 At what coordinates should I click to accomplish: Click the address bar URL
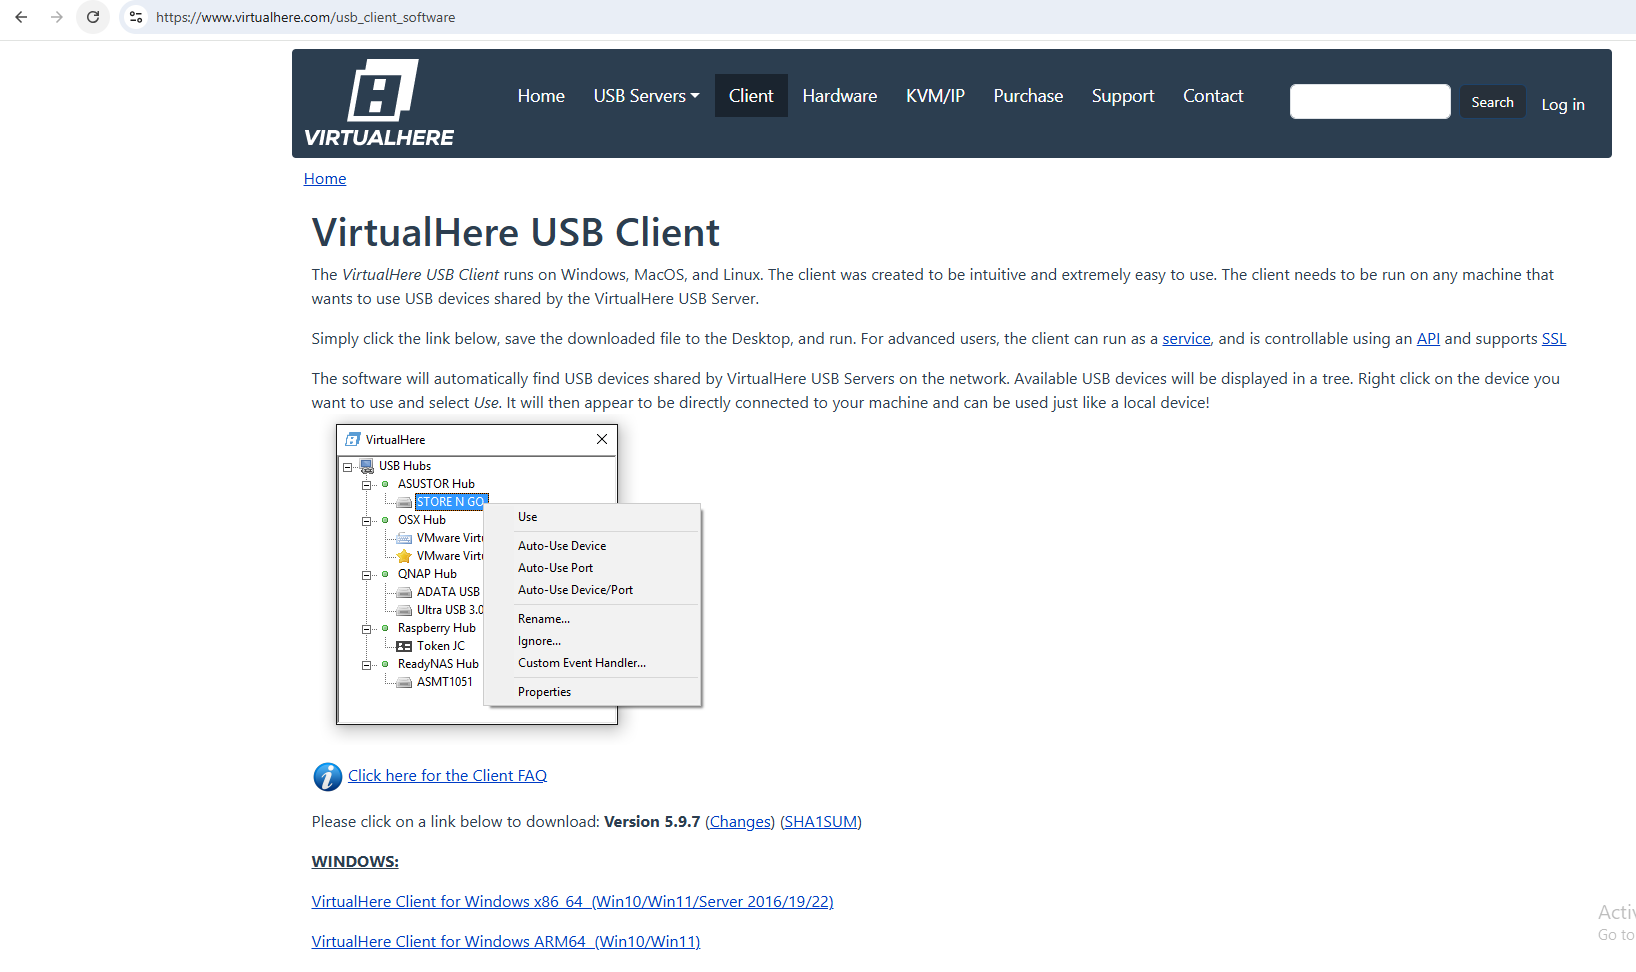[x=305, y=17]
